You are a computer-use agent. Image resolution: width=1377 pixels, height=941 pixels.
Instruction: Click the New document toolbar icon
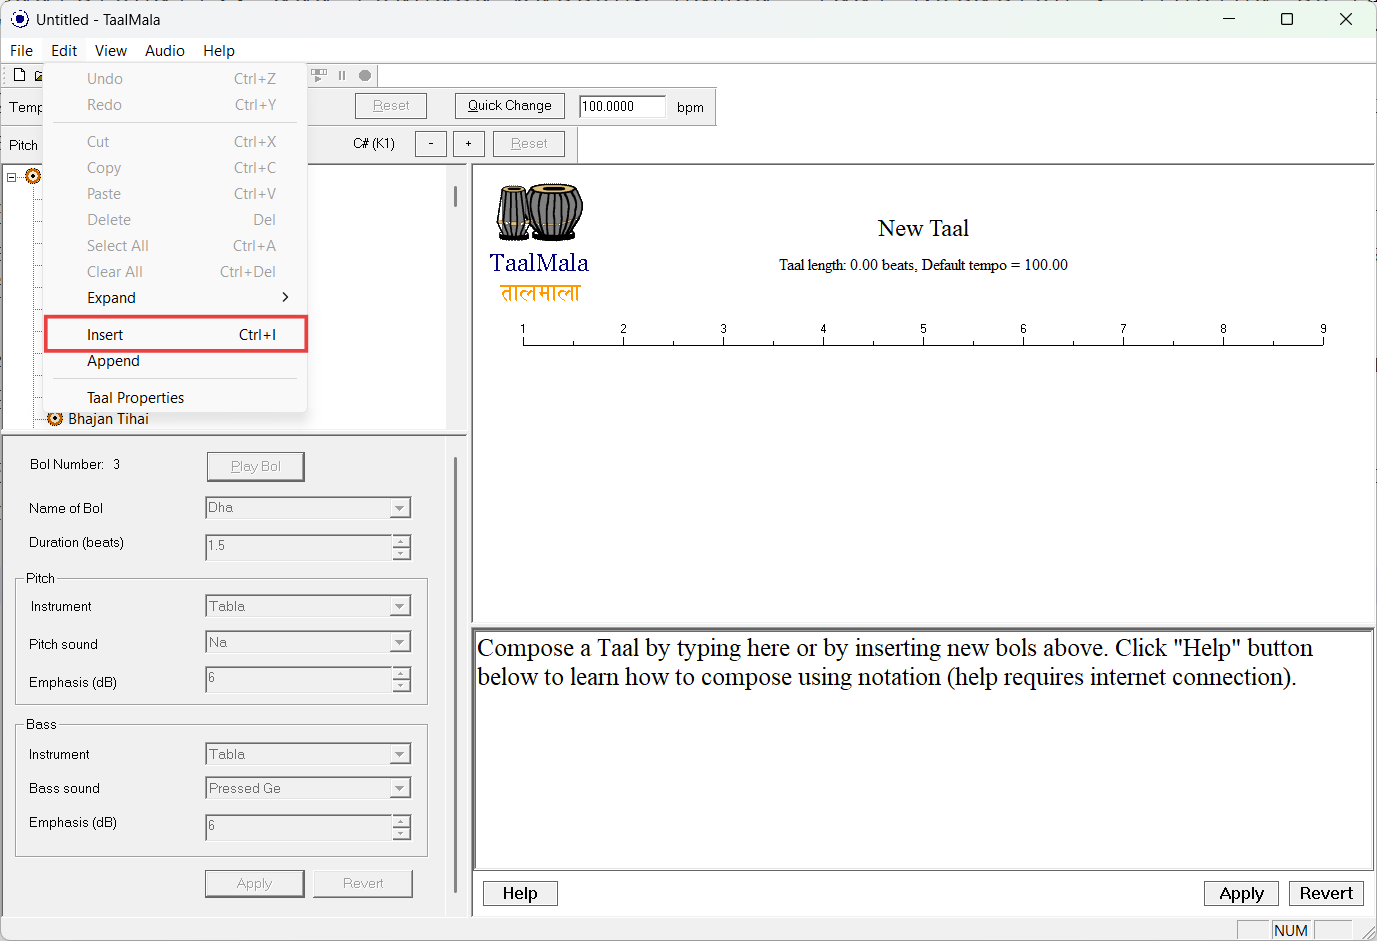(x=19, y=75)
